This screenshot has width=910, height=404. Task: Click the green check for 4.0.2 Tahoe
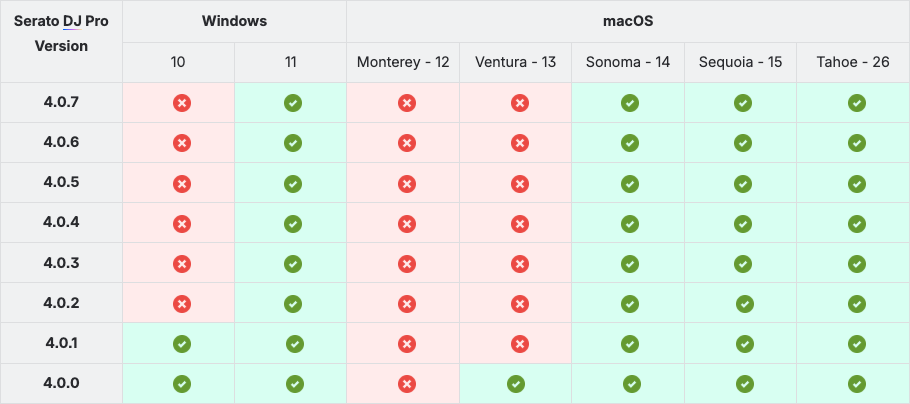857,304
